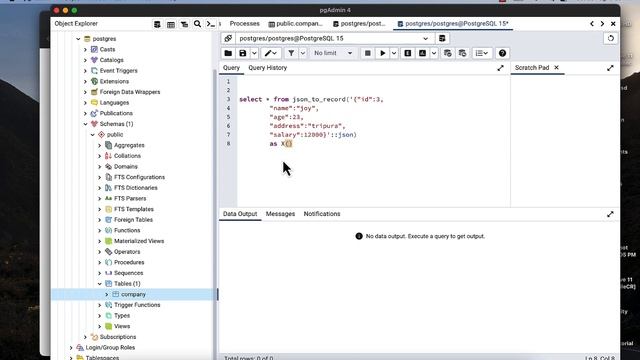Close the Scratch Pad tab
The width and height of the screenshot is (640, 360).
[556, 68]
